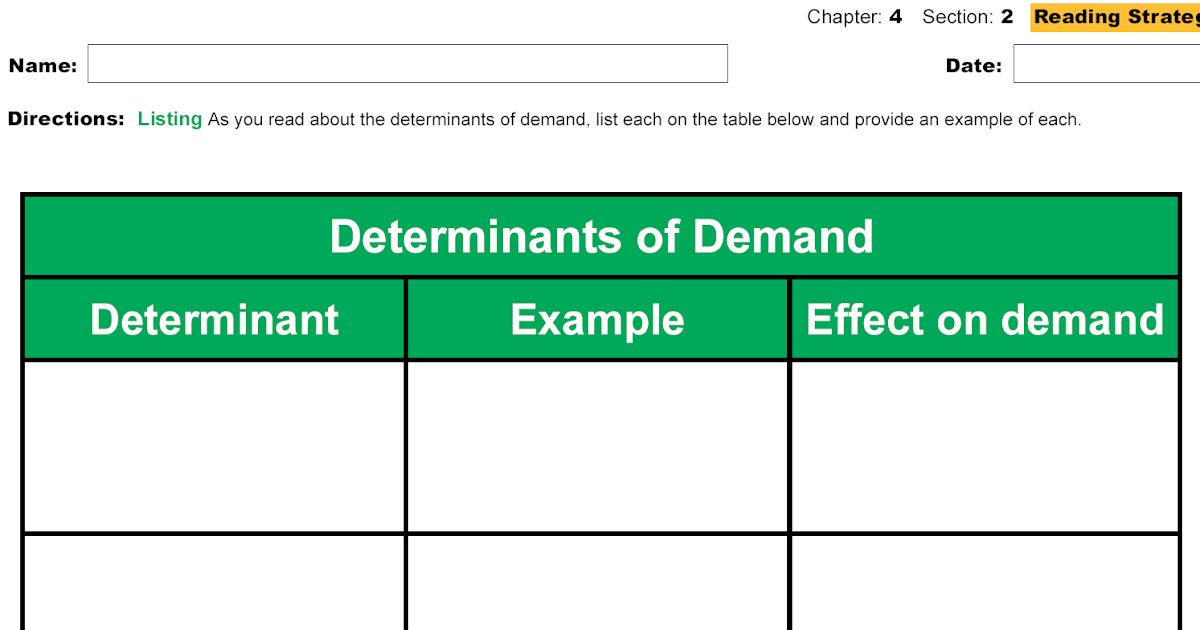1200x630 pixels.
Task: Click the 'Name:' label
Action: pos(43,66)
